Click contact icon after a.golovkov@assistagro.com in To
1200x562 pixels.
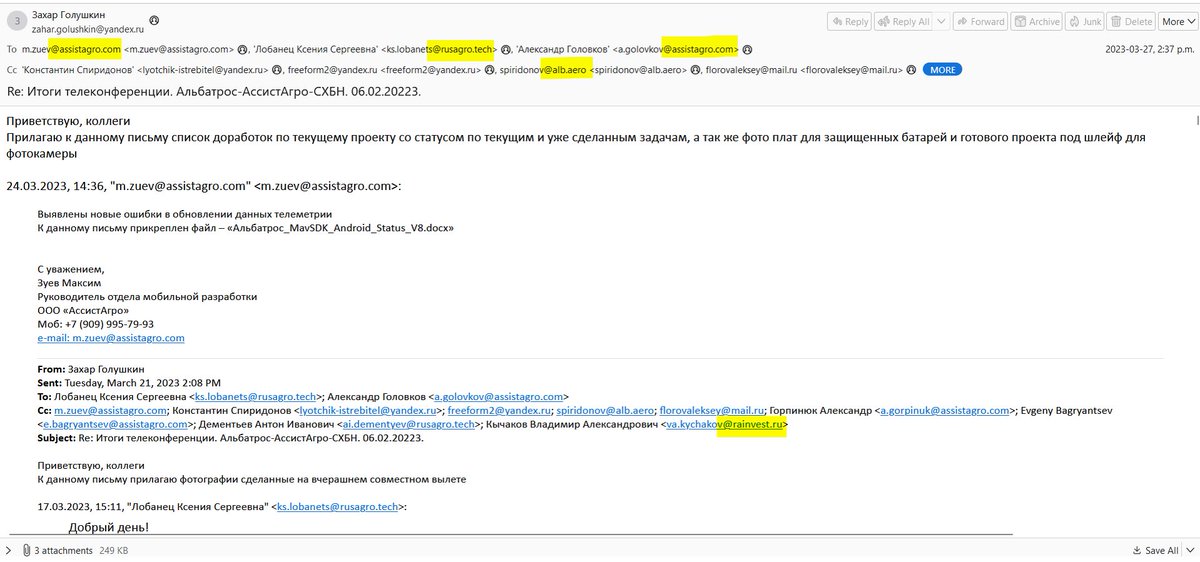(x=748, y=49)
